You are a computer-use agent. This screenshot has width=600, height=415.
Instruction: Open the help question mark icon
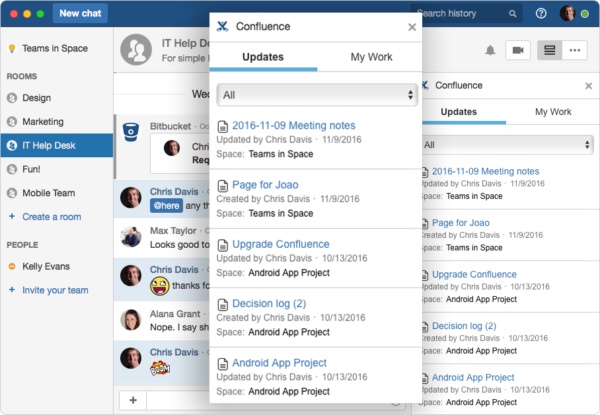(541, 13)
